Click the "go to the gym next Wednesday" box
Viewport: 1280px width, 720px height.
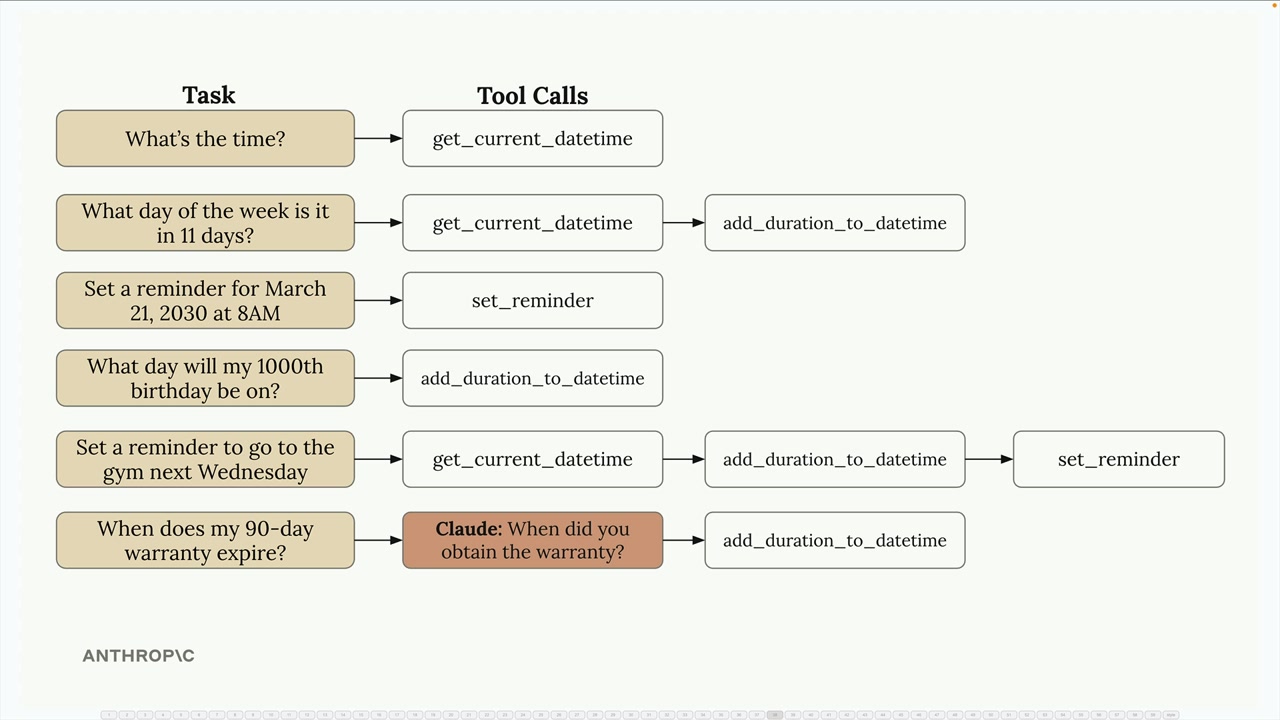tap(205, 459)
